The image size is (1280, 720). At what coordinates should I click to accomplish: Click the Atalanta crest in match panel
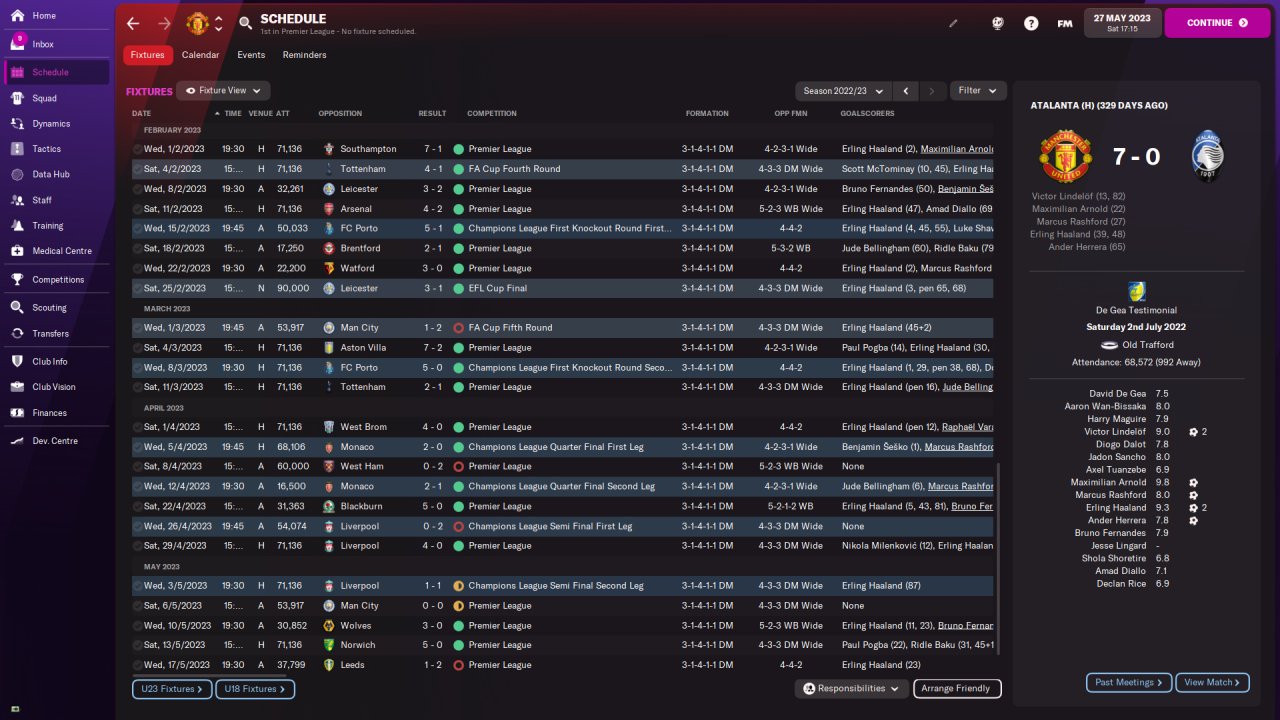tap(1208, 156)
